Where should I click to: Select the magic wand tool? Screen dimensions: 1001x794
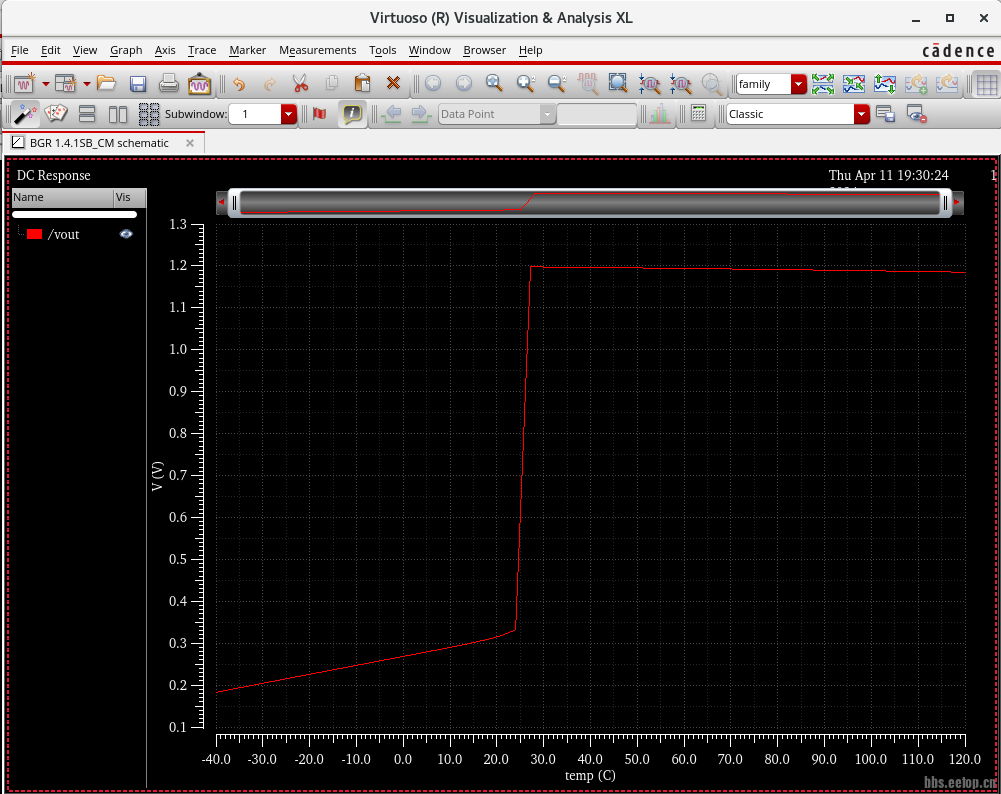point(25,114)
